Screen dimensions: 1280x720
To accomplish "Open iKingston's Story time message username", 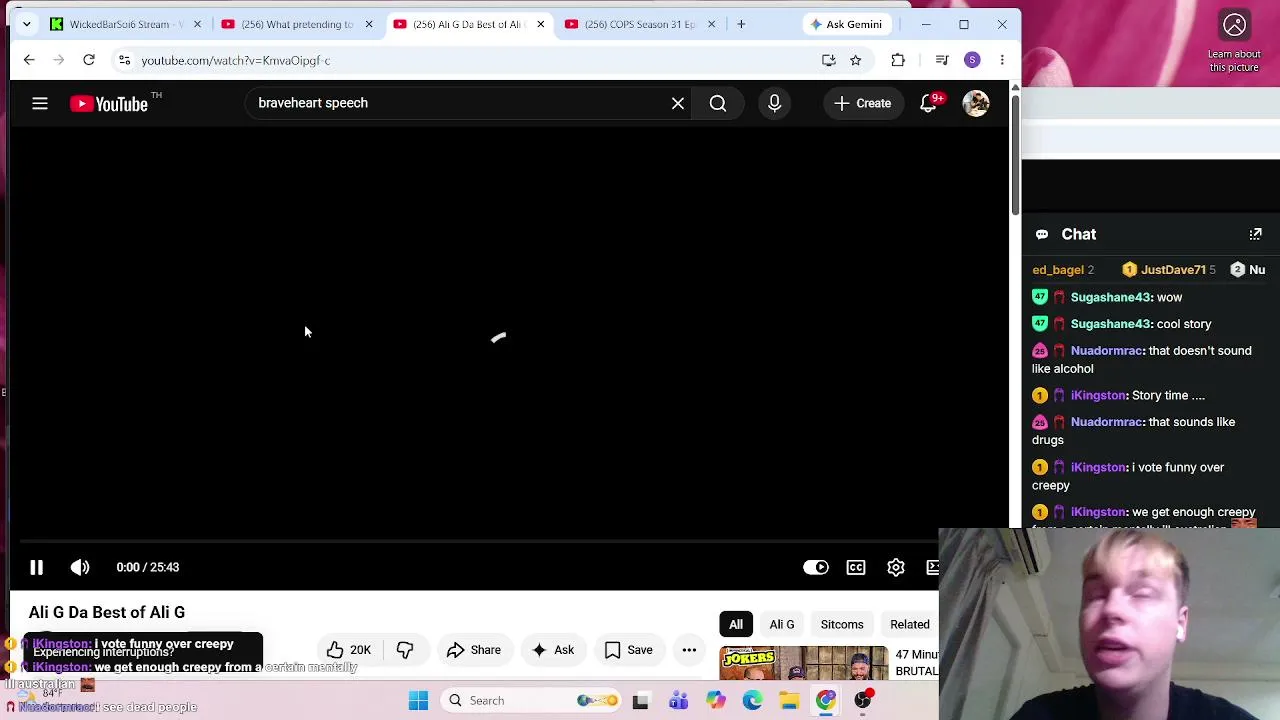I will click(x=1098, y=395).
